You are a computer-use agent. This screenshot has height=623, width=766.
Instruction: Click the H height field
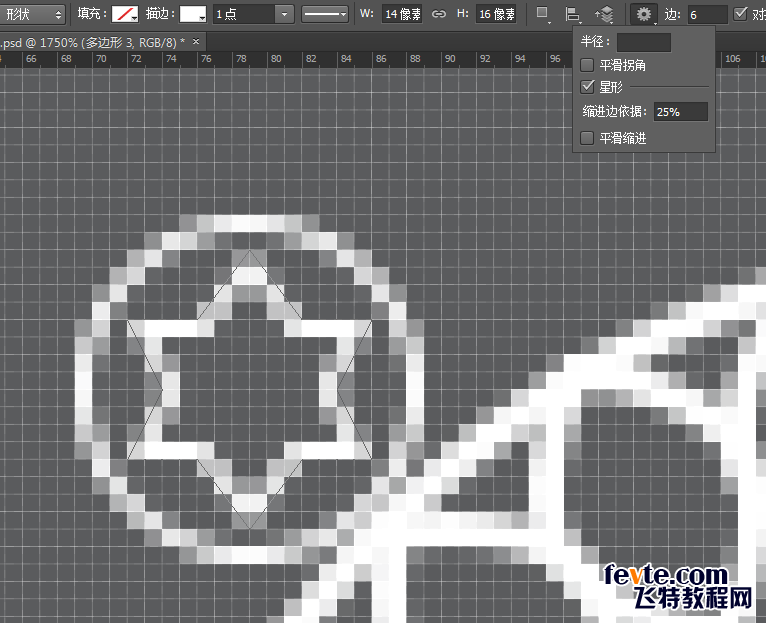tap(496, 14)
